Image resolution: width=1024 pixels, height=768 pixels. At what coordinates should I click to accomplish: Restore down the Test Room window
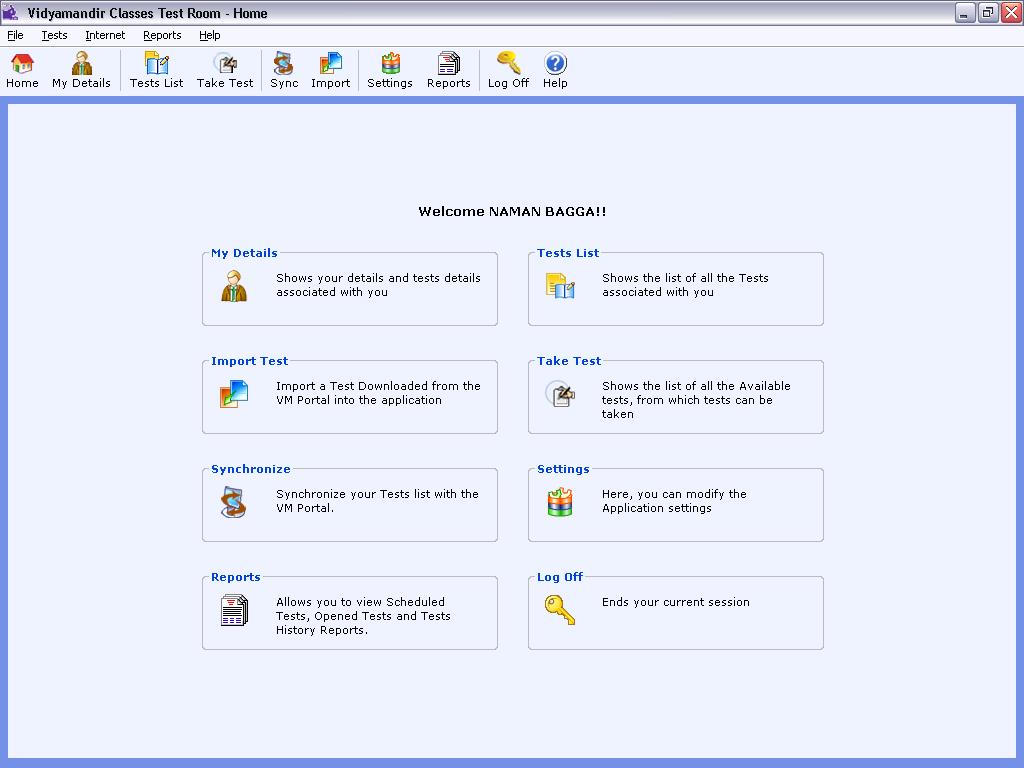[988, 12]
